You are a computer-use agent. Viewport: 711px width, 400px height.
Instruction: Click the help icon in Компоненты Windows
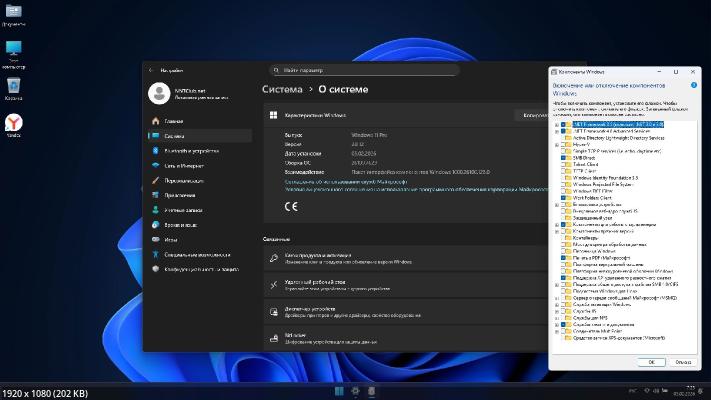[x=694, y=86]
